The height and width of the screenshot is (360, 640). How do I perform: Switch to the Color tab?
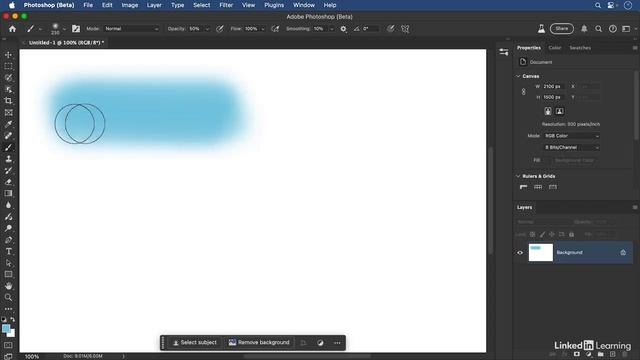coord(554,48)
